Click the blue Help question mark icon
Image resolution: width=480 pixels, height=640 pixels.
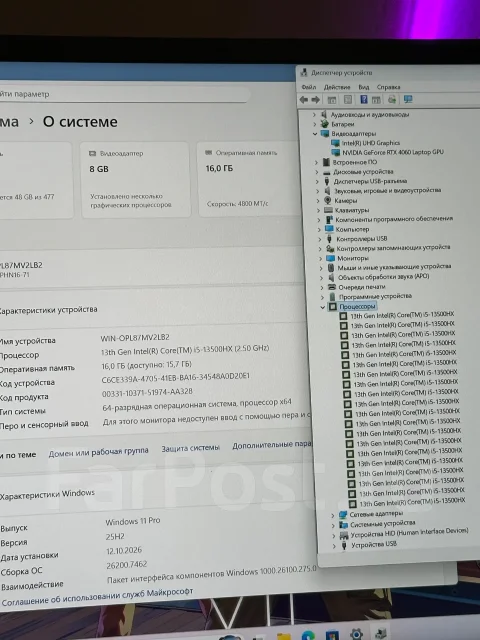363,99
